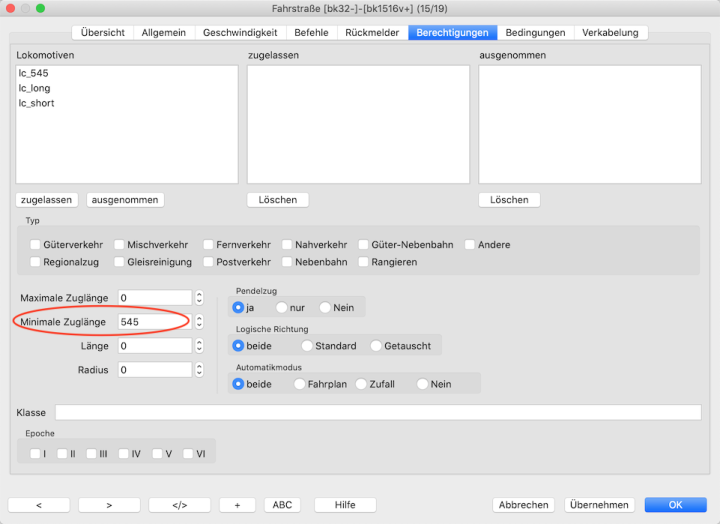720x524 pixels.
Task: Select 'Nein' under Pendelzug
Action: [324, 307]
